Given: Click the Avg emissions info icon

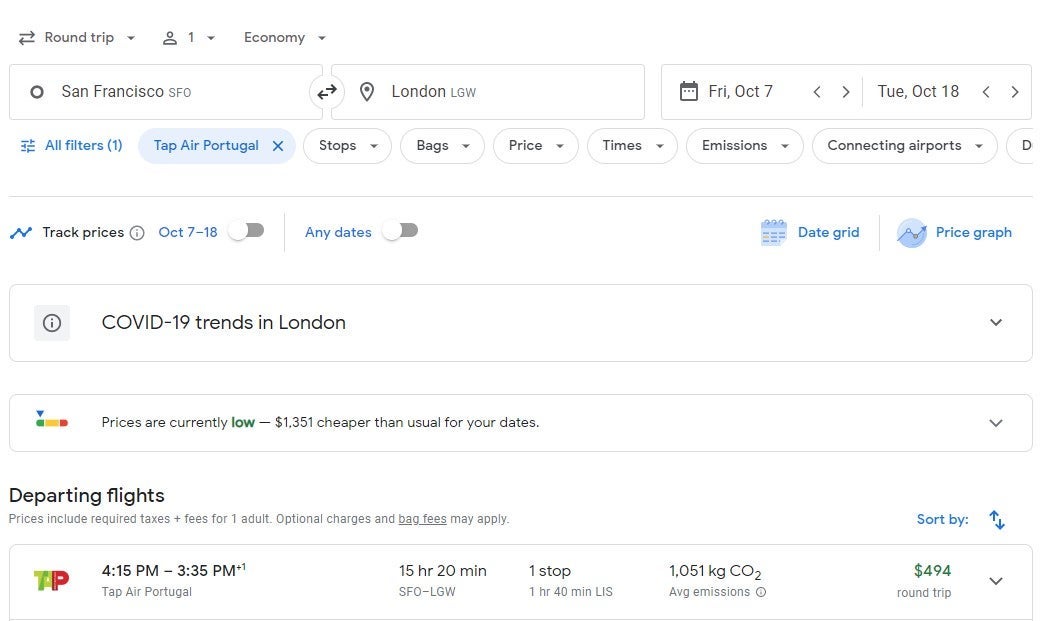Looking at the screenshot, I should [761, 592].
